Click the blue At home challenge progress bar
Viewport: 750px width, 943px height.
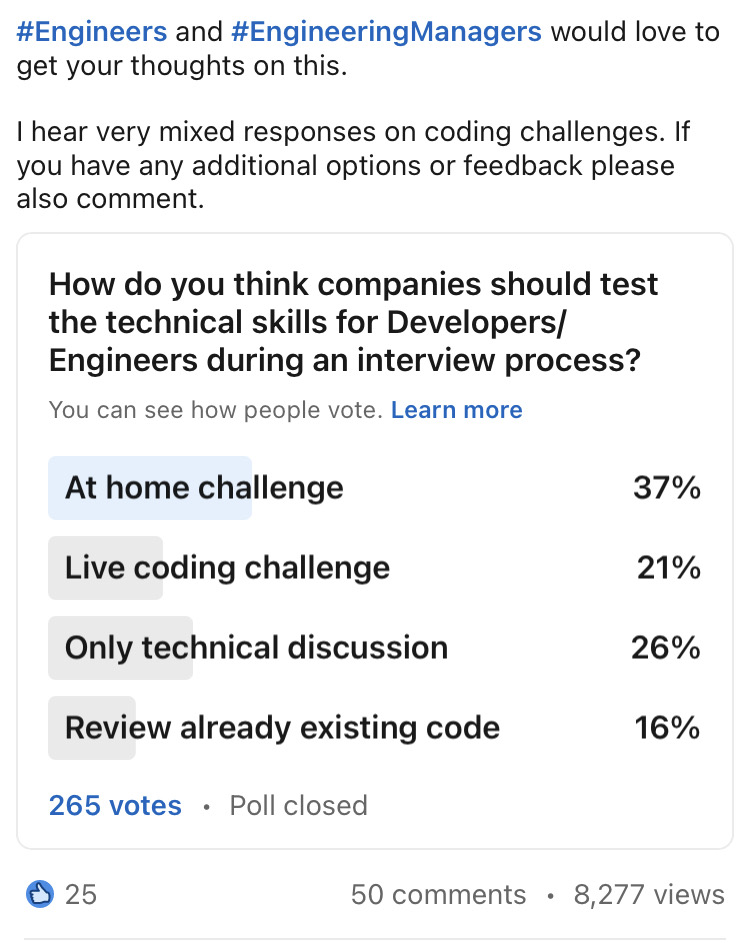[x=150, y=488]
